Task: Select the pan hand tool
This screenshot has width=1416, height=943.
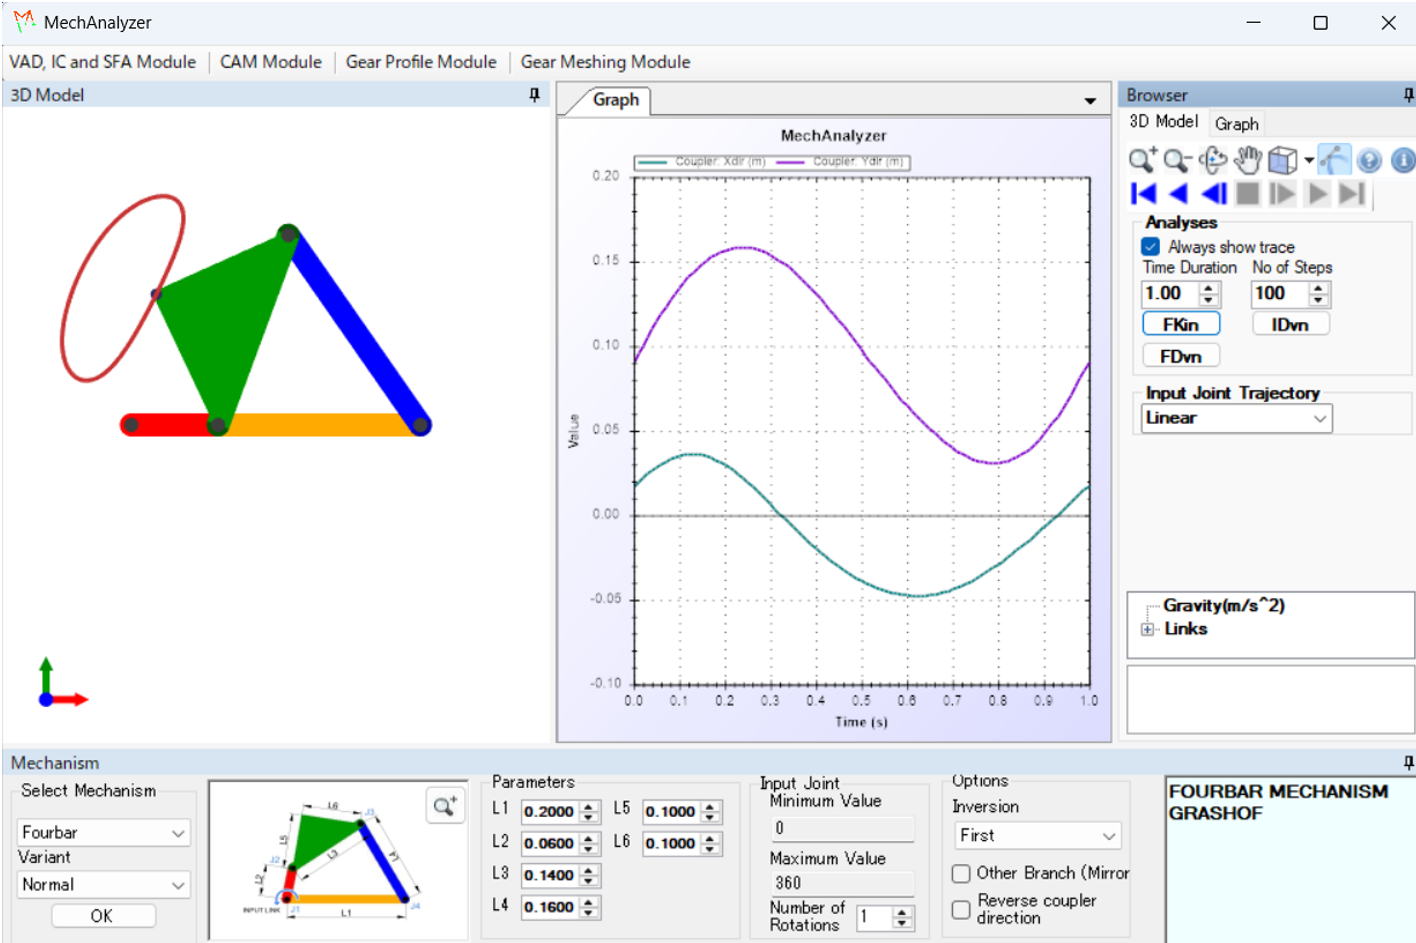Action: click(1247, 160)
